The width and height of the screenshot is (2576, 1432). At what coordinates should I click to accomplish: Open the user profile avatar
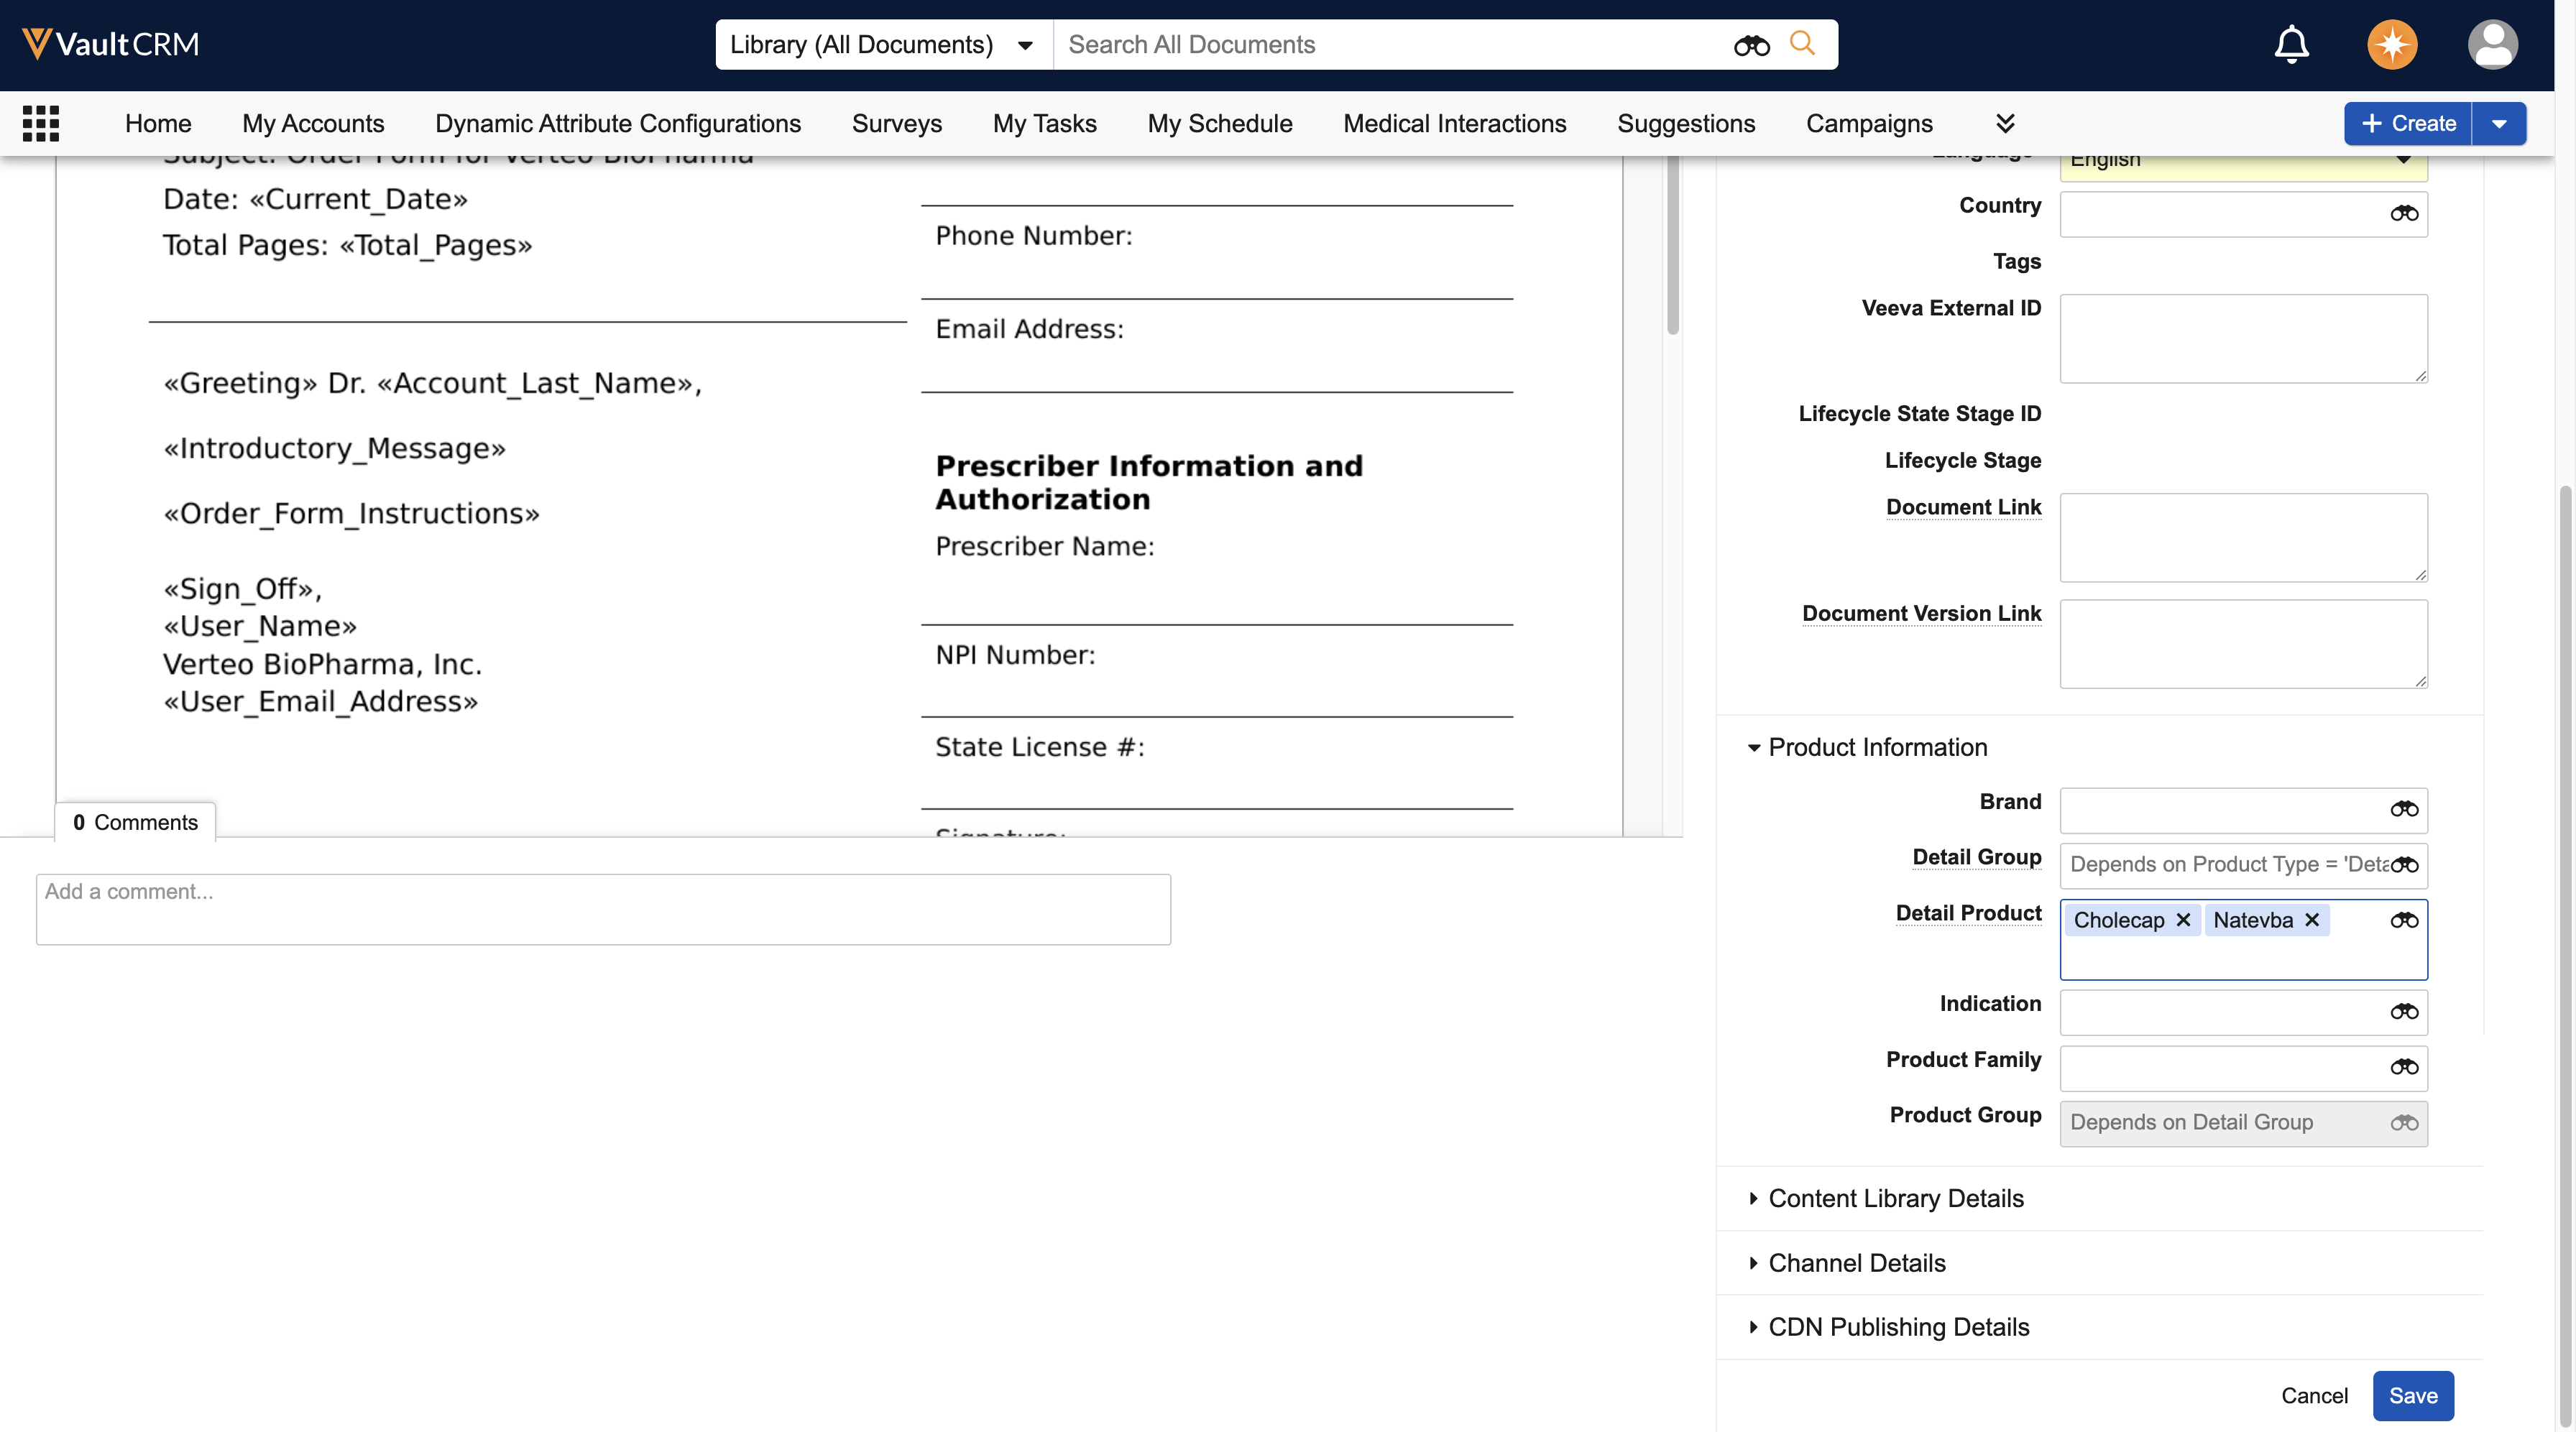tap(2492, 44)
